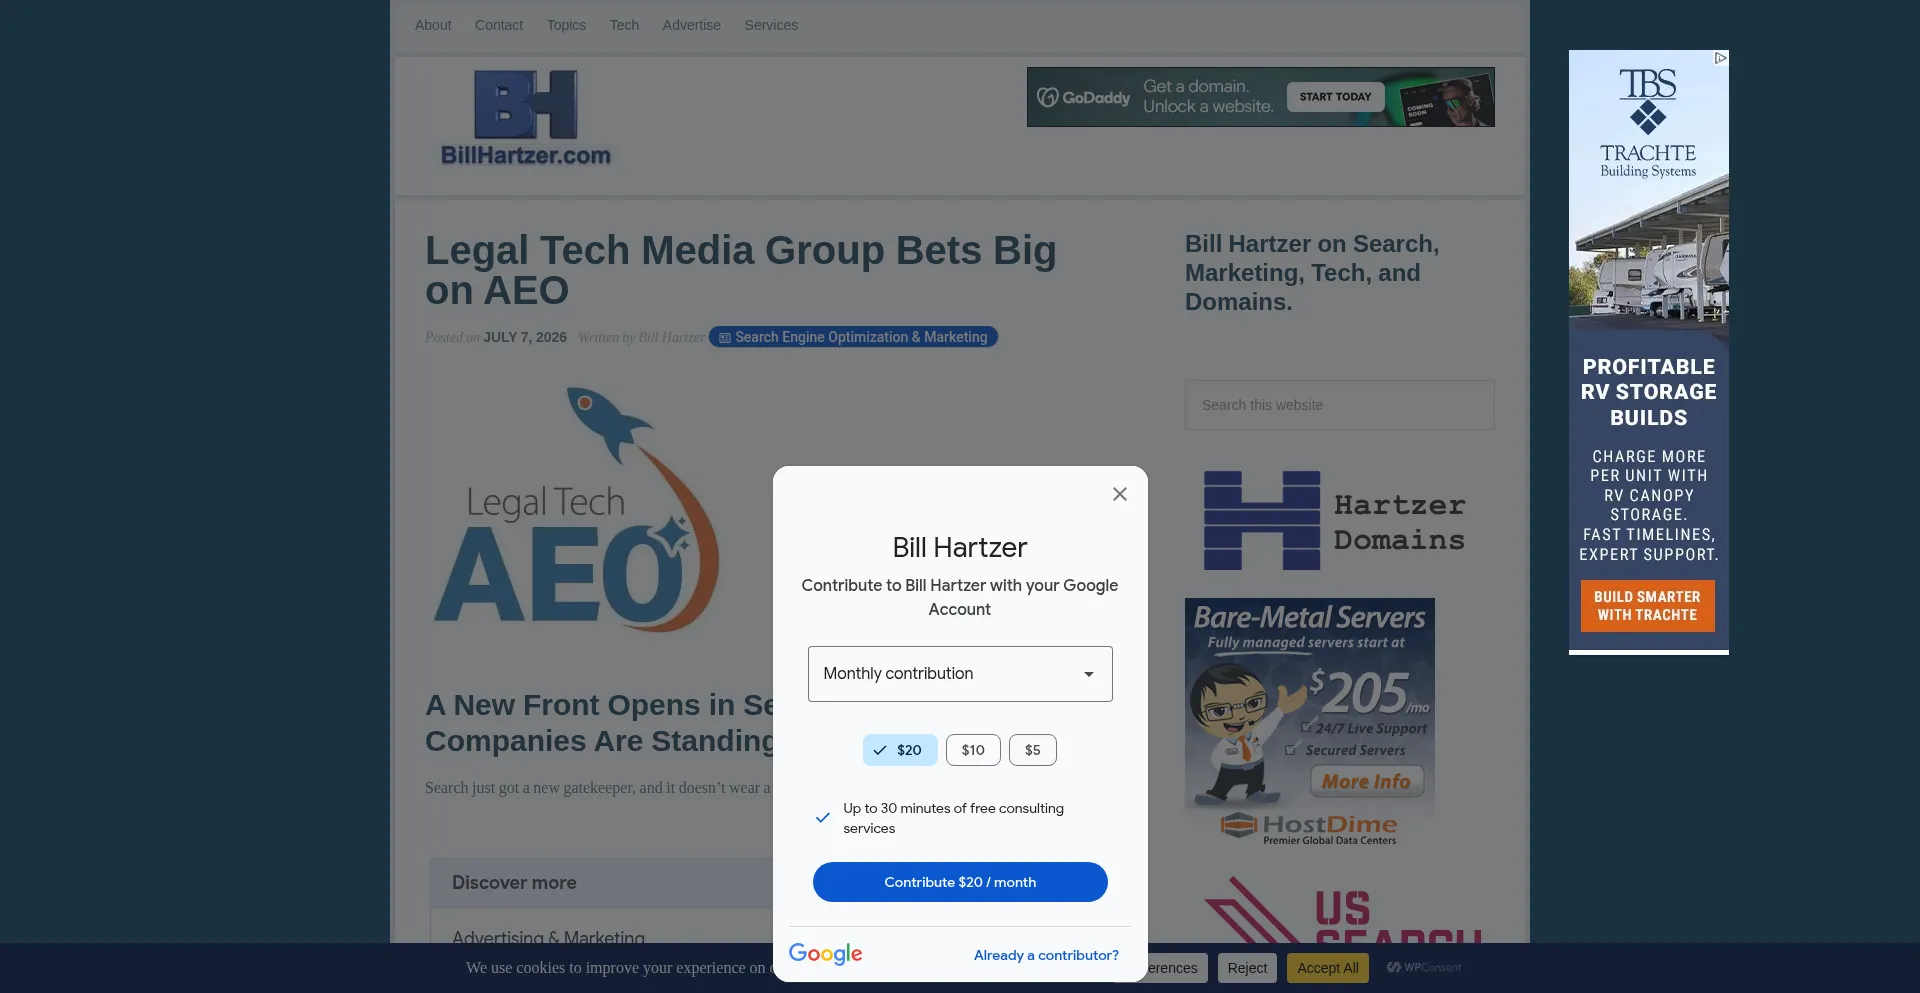Click Reject in cookie banner
1920x993 pixels.
pyautogui.click(x=1247, y=968)
